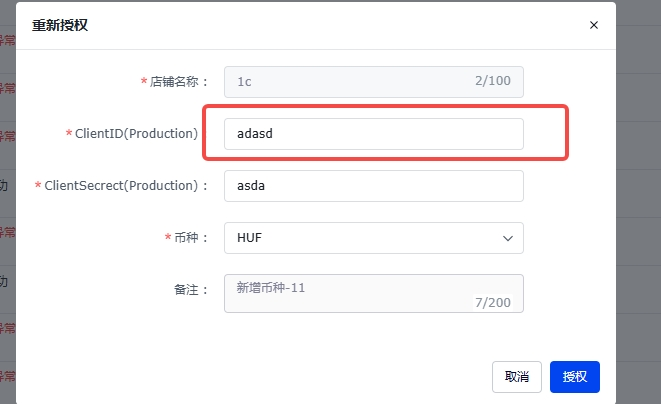Click the 2/100 character counter

point(494,81)
